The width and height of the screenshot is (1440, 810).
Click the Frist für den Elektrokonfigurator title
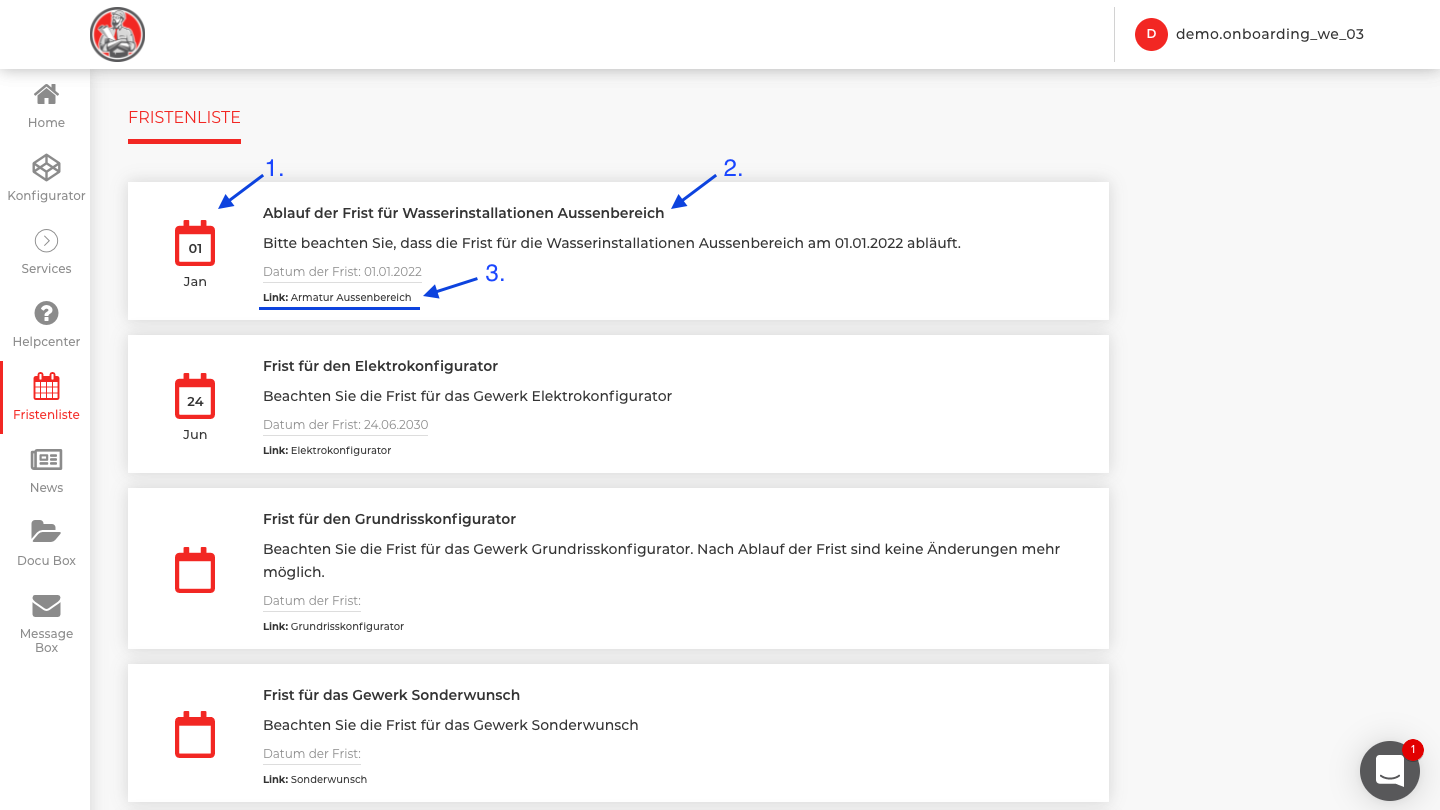[380, 366]
